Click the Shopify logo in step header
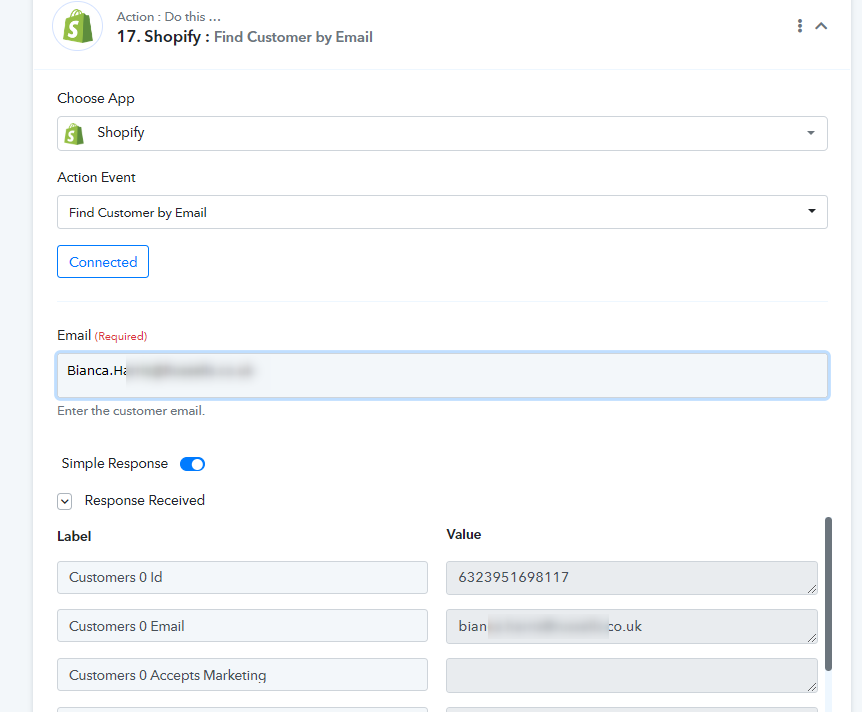This screenshot has width=862, height=712. click(78, 26)
